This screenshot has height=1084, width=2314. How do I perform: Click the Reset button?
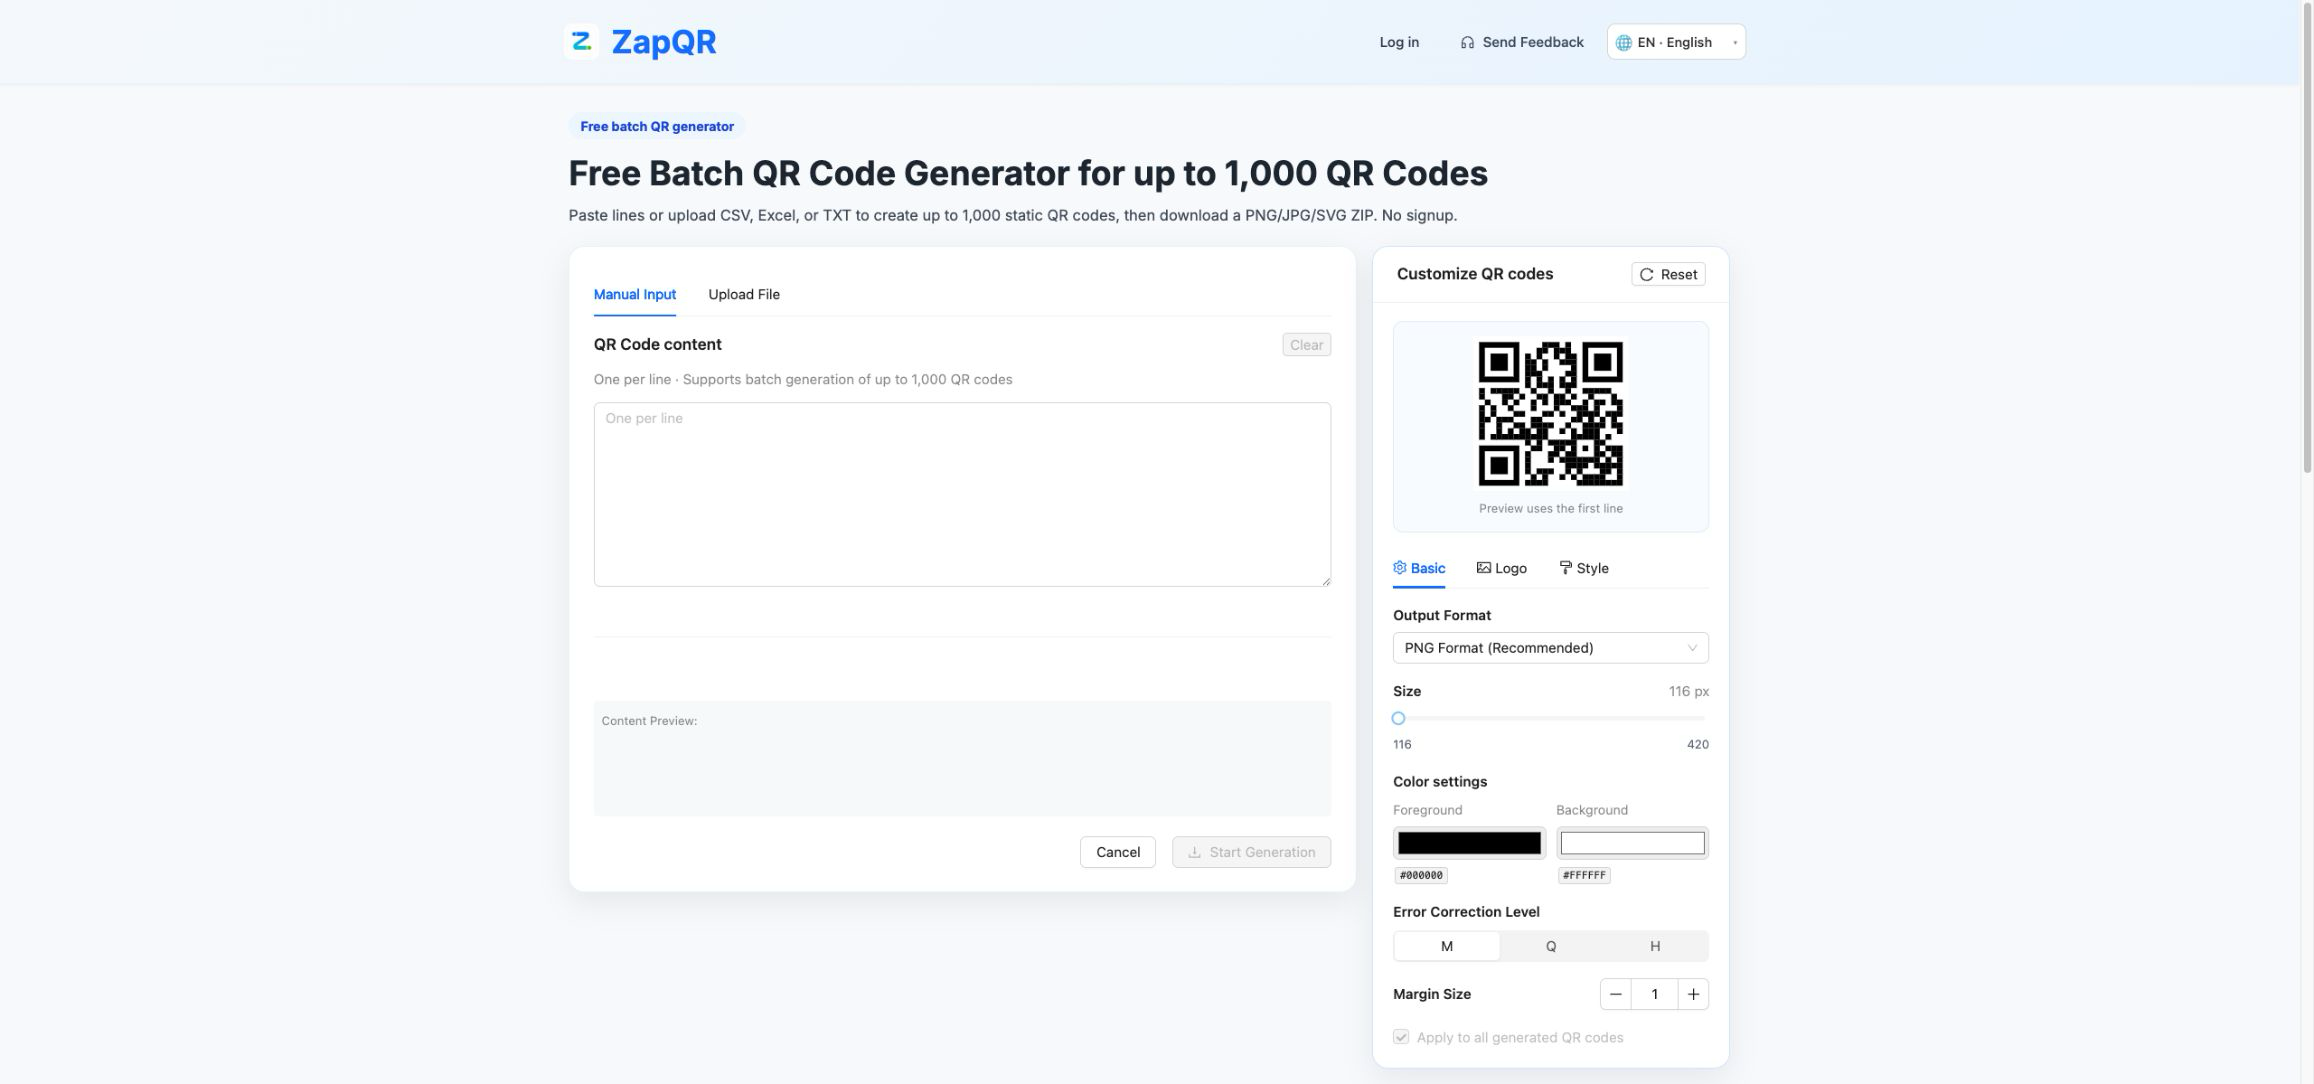(1669, 275)
